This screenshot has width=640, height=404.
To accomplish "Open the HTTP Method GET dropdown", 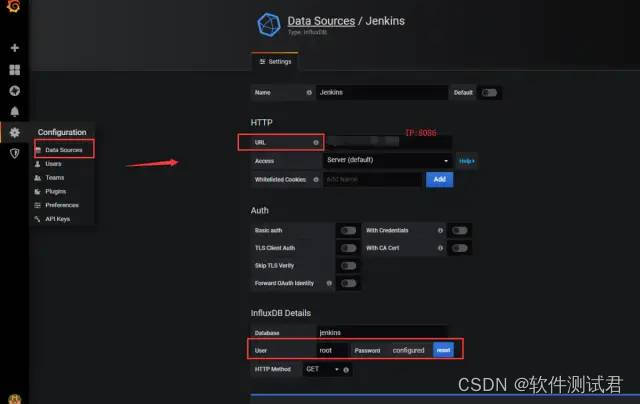I will tap(322, 369).
